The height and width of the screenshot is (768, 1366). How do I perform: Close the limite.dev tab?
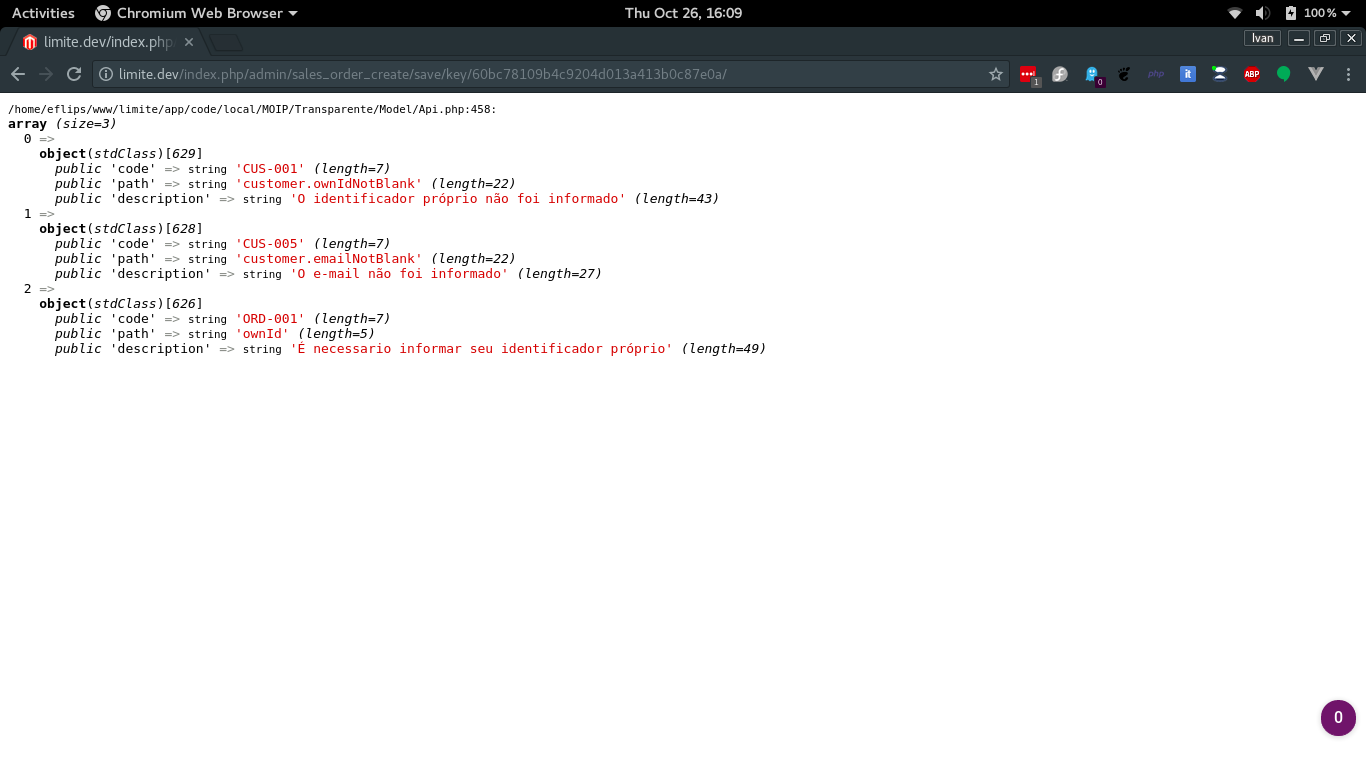(x=189, y=42)
